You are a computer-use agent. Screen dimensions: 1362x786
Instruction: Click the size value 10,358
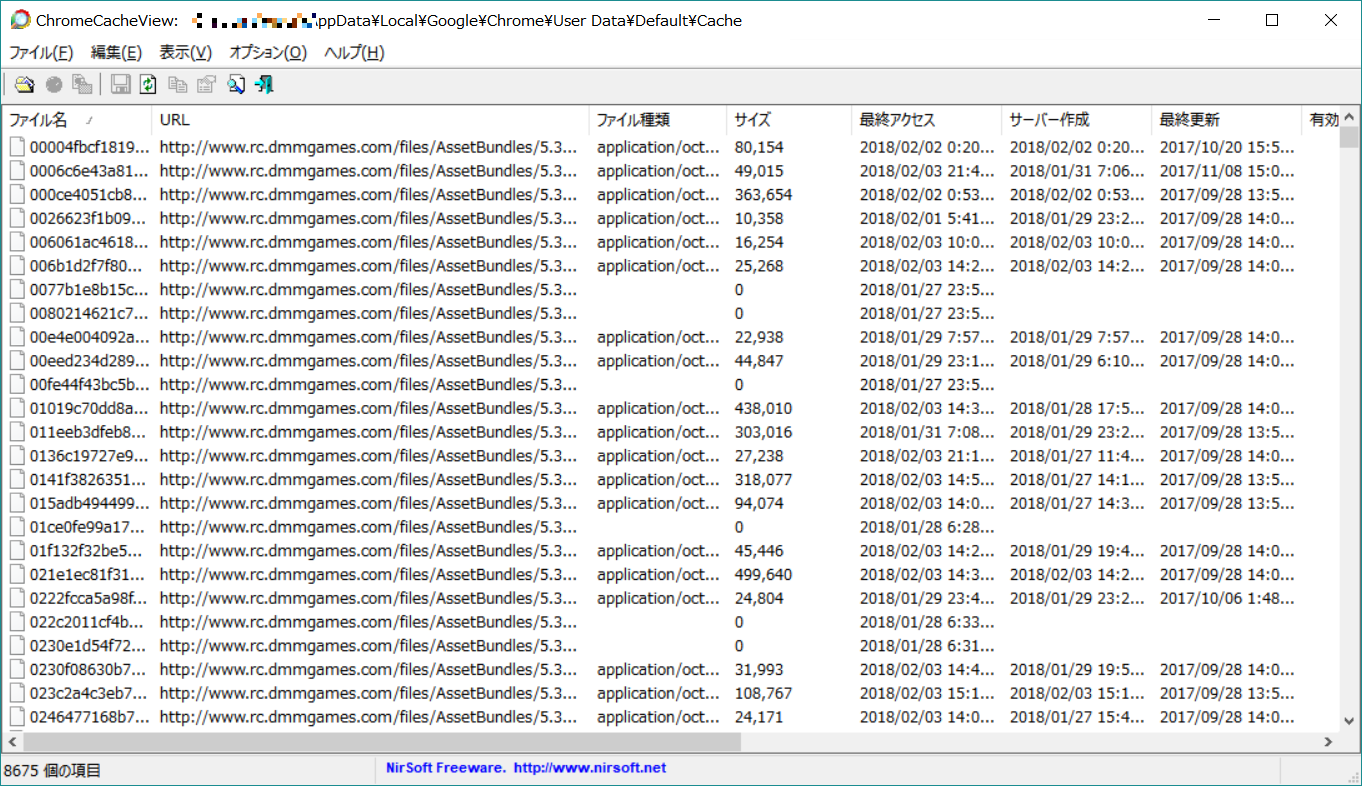click(x=759, y=218)
